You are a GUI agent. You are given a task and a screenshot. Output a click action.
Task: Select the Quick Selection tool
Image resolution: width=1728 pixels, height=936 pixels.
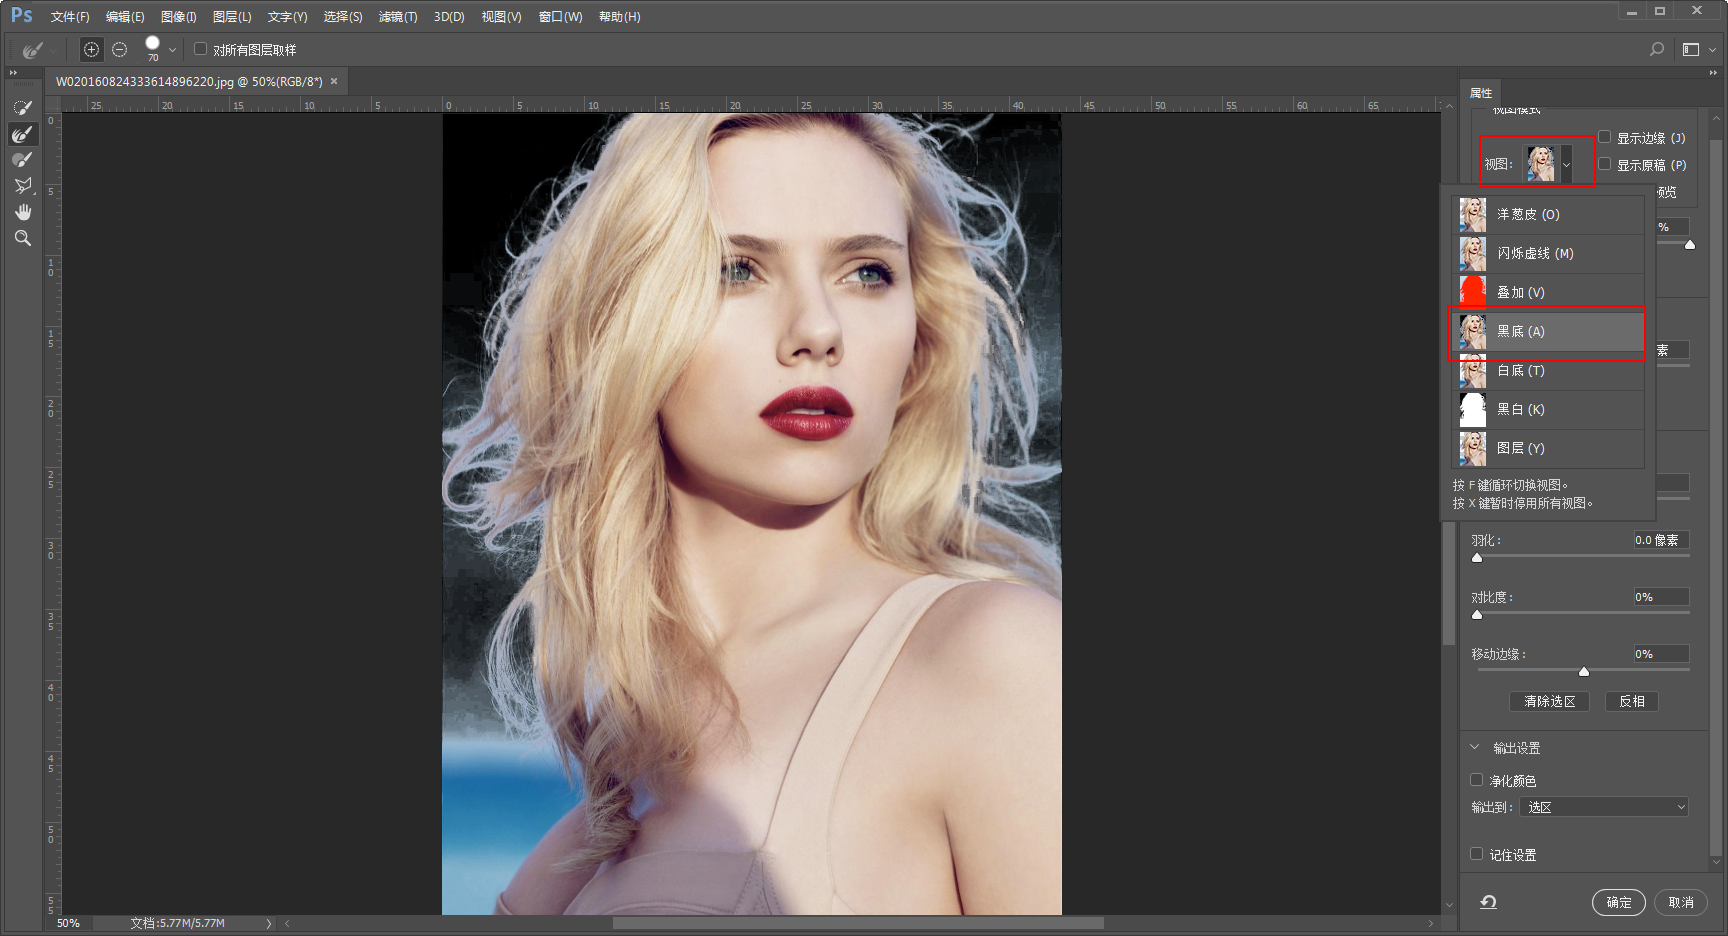coord(22,107)
